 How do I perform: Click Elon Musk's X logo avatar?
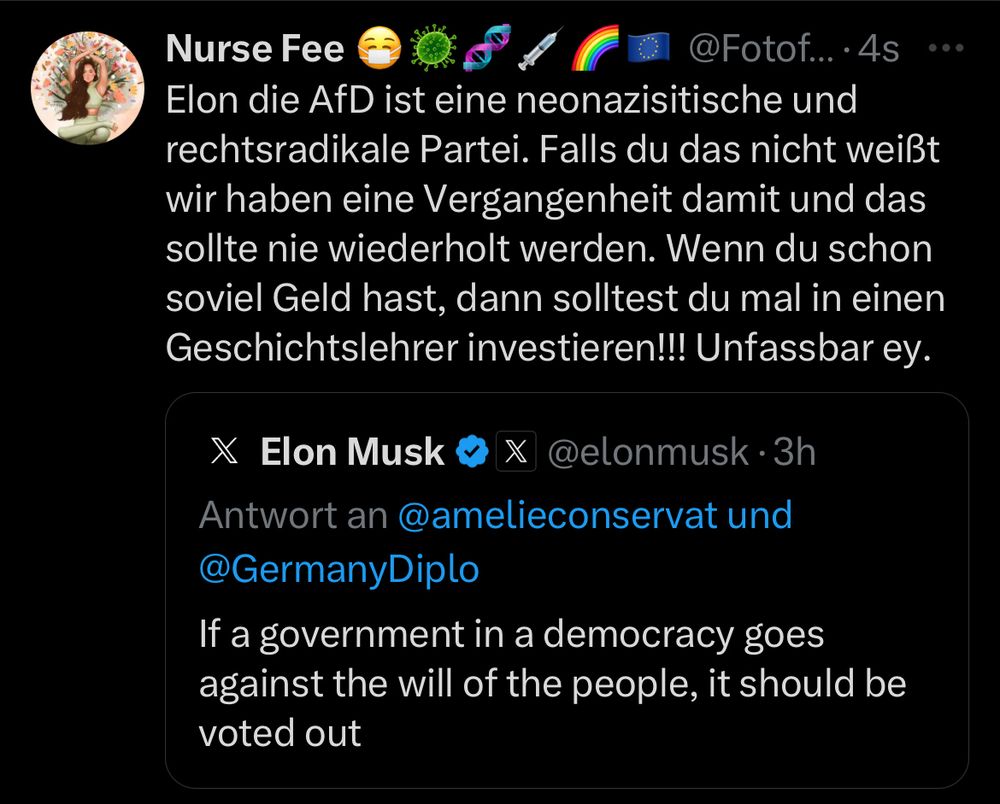(x=225, y=453)
